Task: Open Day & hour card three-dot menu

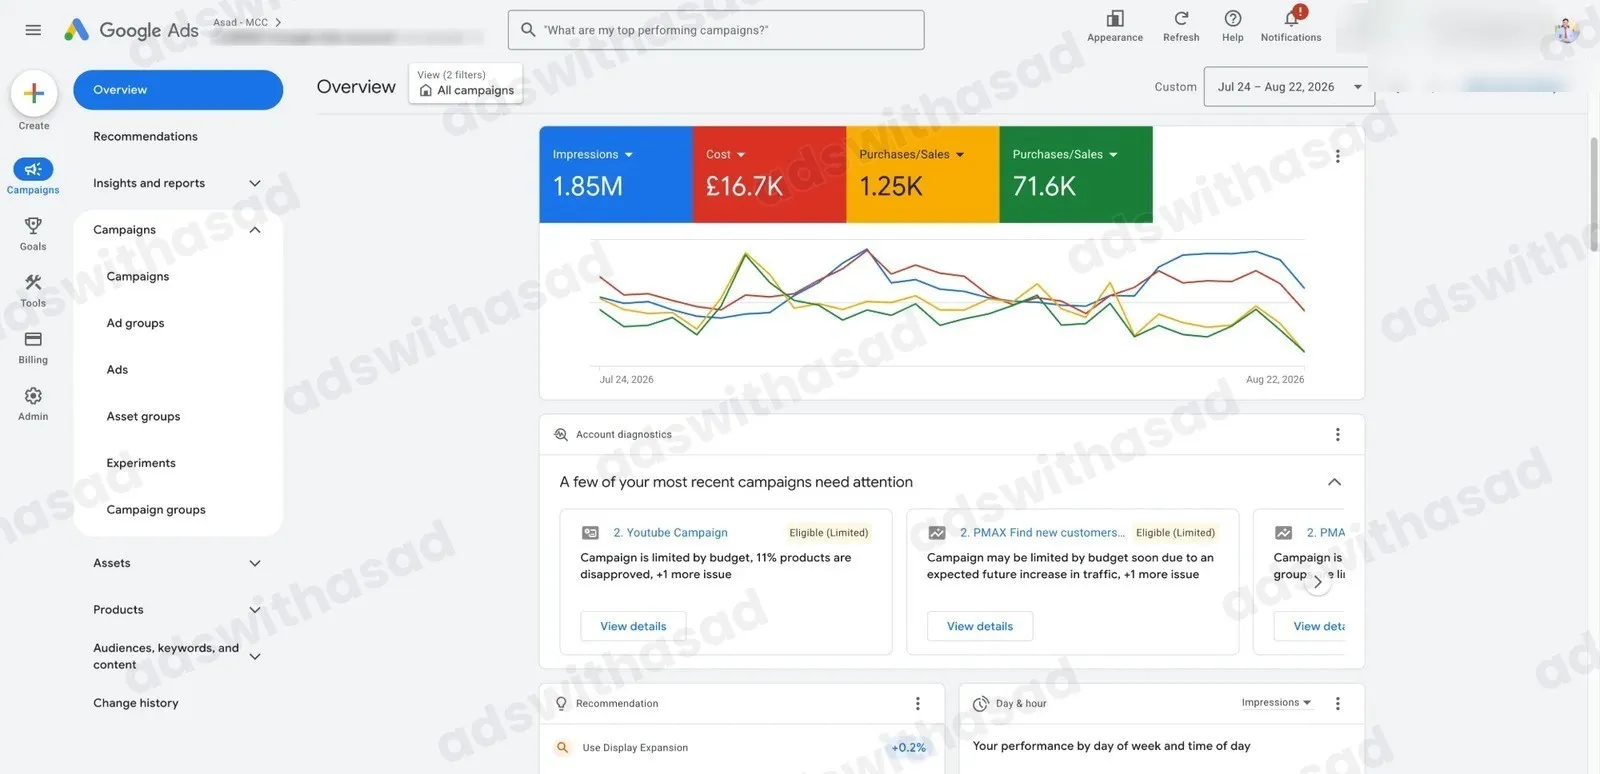Action: coord(1338,704)
